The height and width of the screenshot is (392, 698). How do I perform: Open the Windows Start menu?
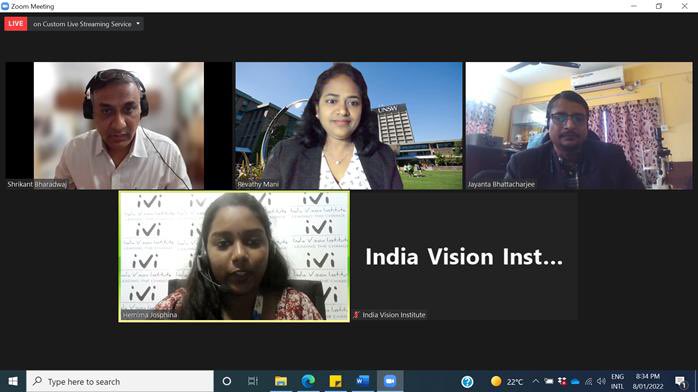(13, 381)
